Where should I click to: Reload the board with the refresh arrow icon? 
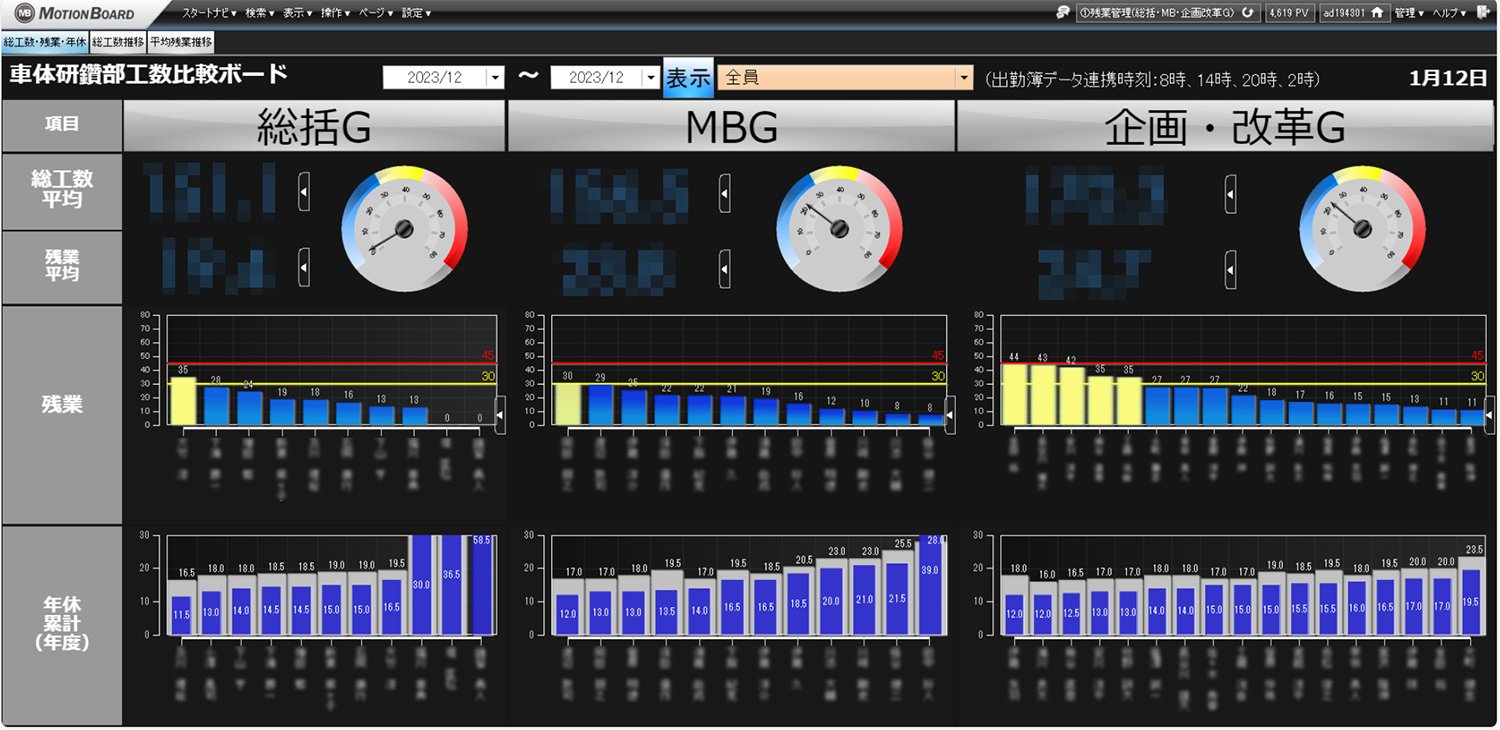pos(1248,13)
